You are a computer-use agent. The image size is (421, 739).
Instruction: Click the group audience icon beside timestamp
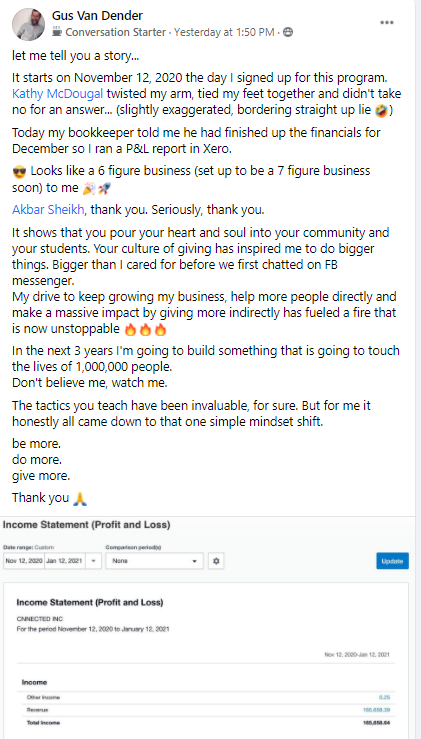pos(288,32)
